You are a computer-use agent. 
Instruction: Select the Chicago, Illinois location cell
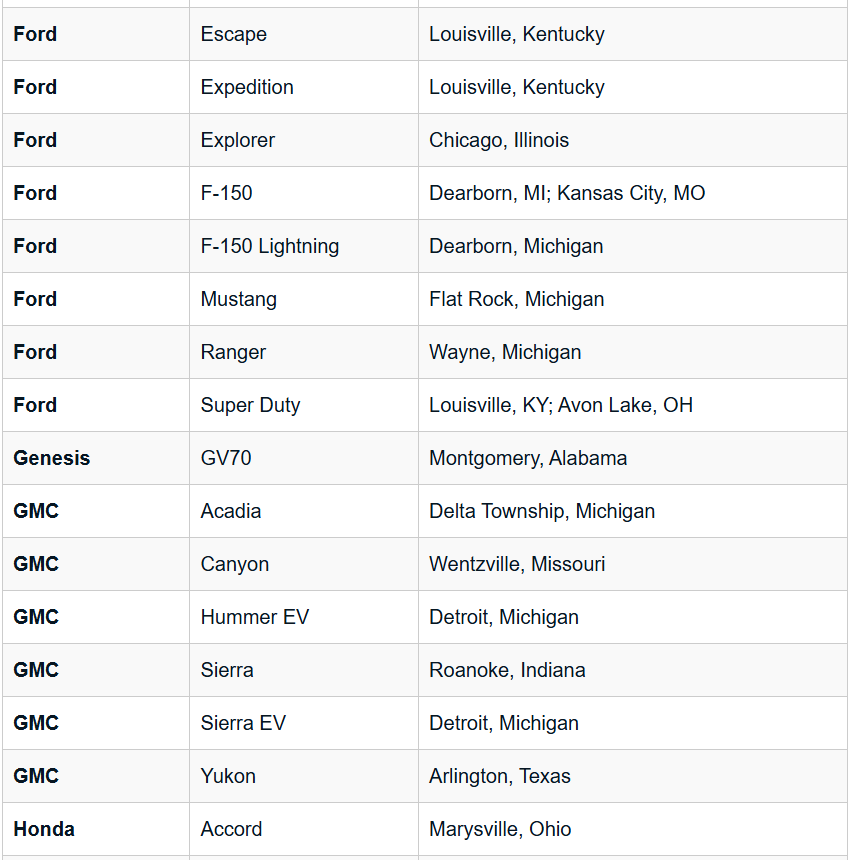pos(499,140)
